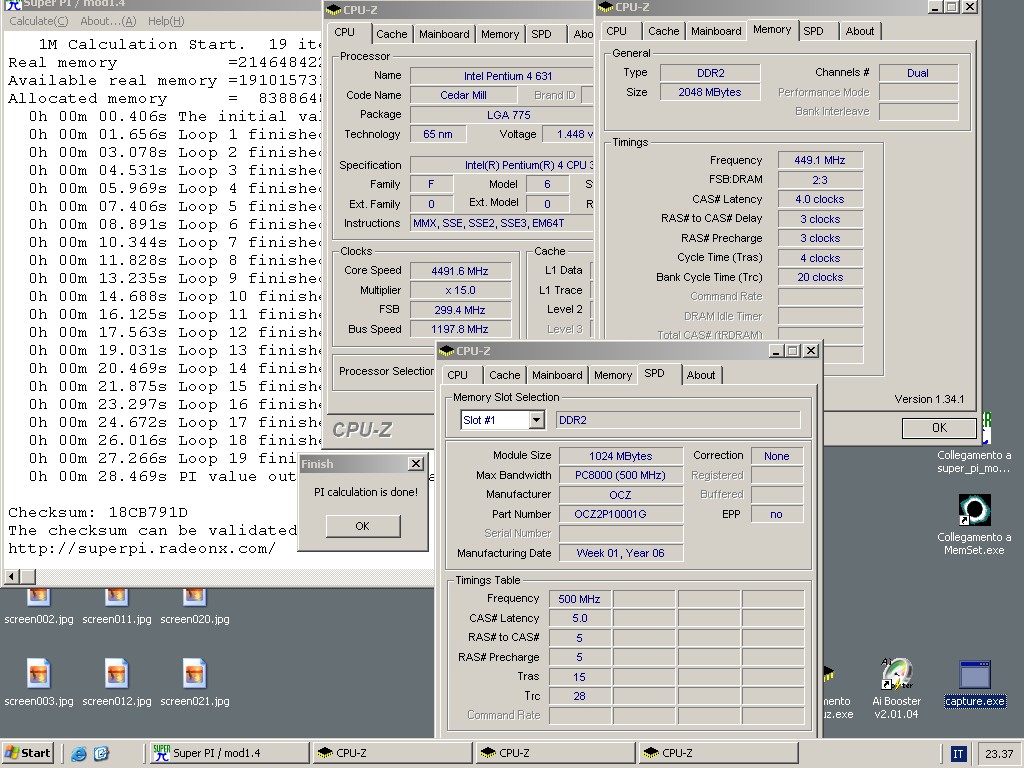The width and height of the screenshot is (1024, 768).
Task: Click the Multiplier value x 15.0
Action: click(460, 290)
